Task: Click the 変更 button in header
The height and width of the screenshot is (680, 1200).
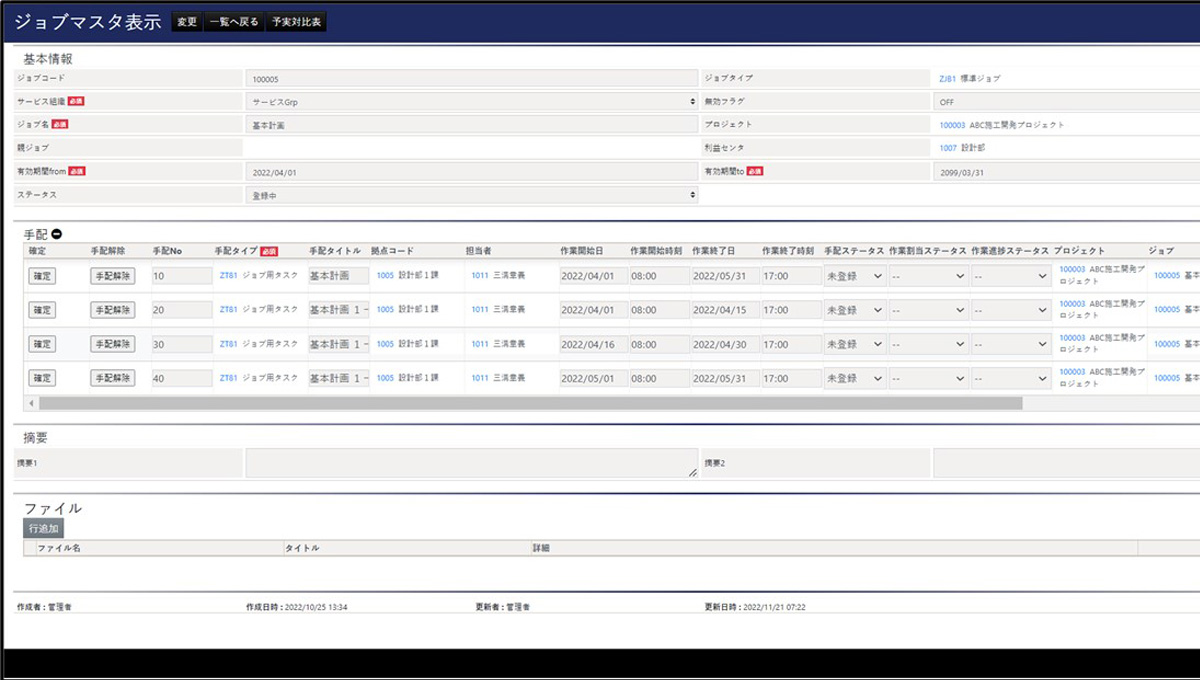Action: [x=187, y=22]
